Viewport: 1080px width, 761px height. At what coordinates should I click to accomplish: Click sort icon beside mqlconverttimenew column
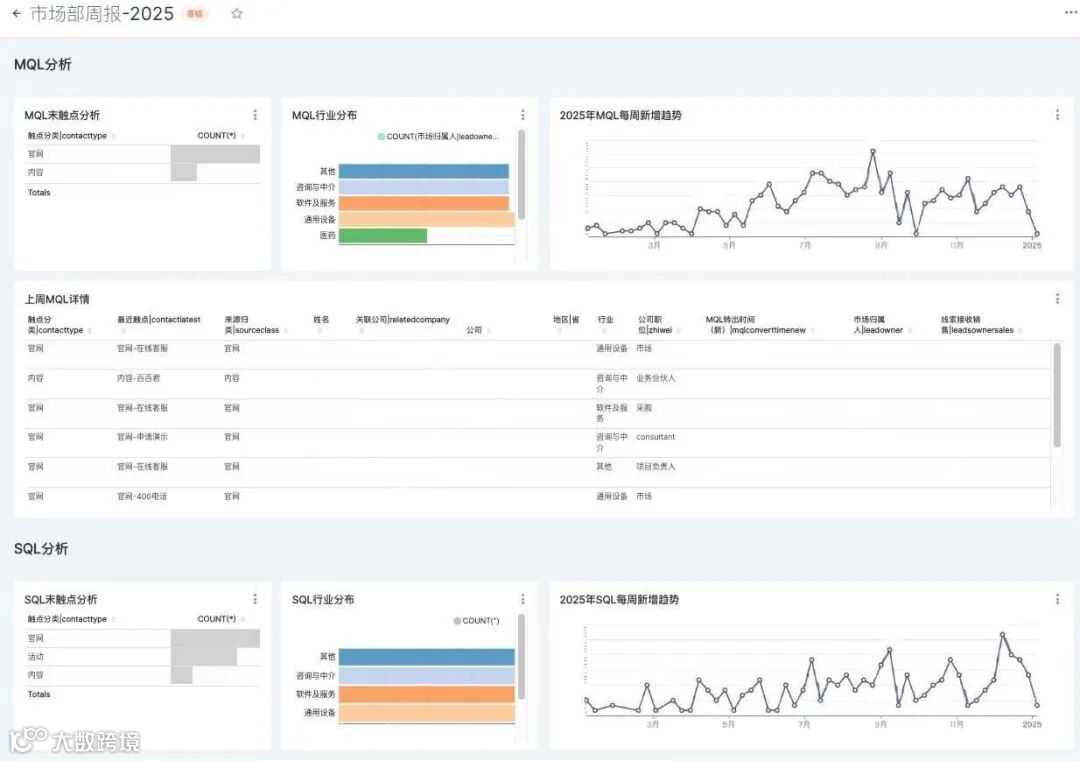point(813,331)
